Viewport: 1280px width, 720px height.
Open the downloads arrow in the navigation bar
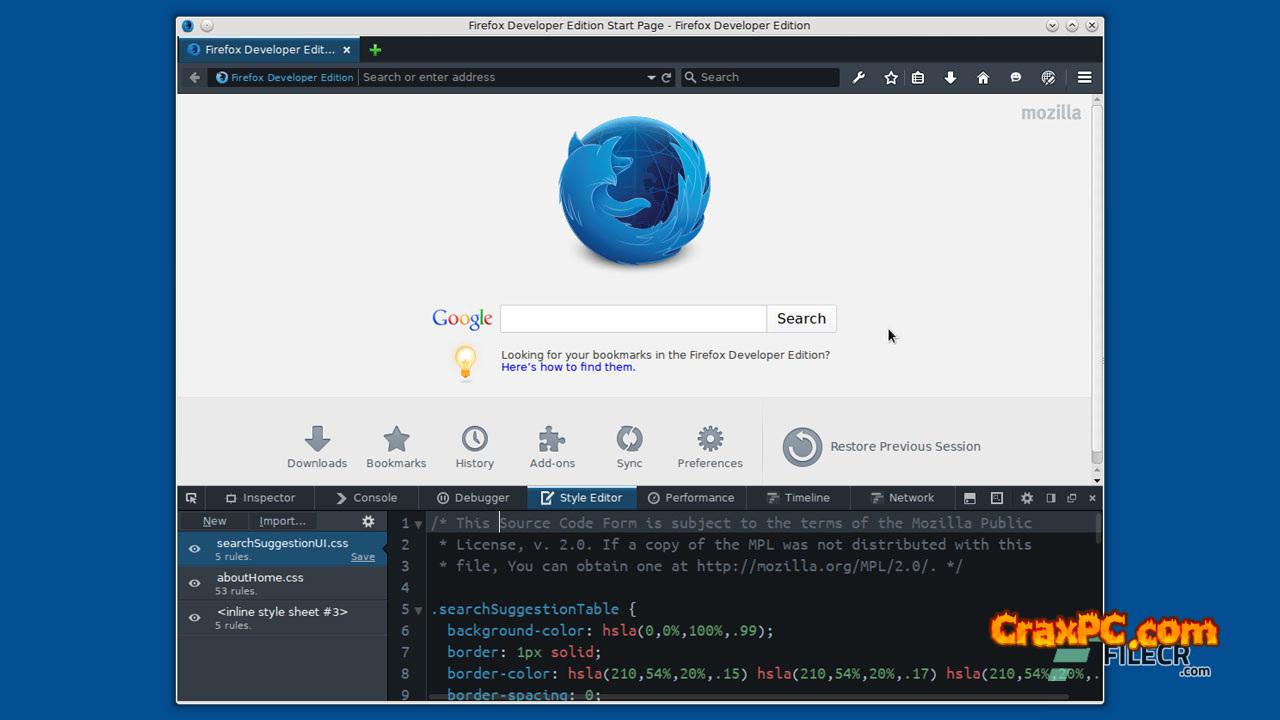point(950,77)
